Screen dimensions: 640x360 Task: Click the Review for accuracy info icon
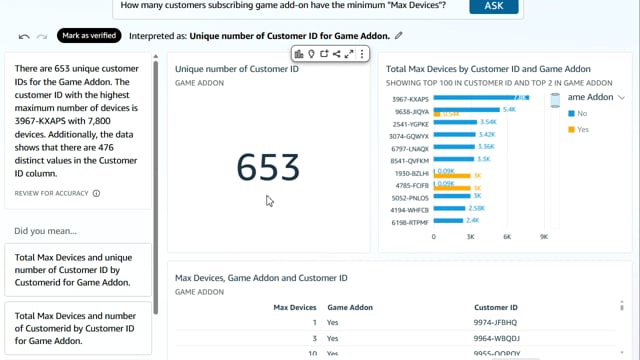tap(96, 193)
